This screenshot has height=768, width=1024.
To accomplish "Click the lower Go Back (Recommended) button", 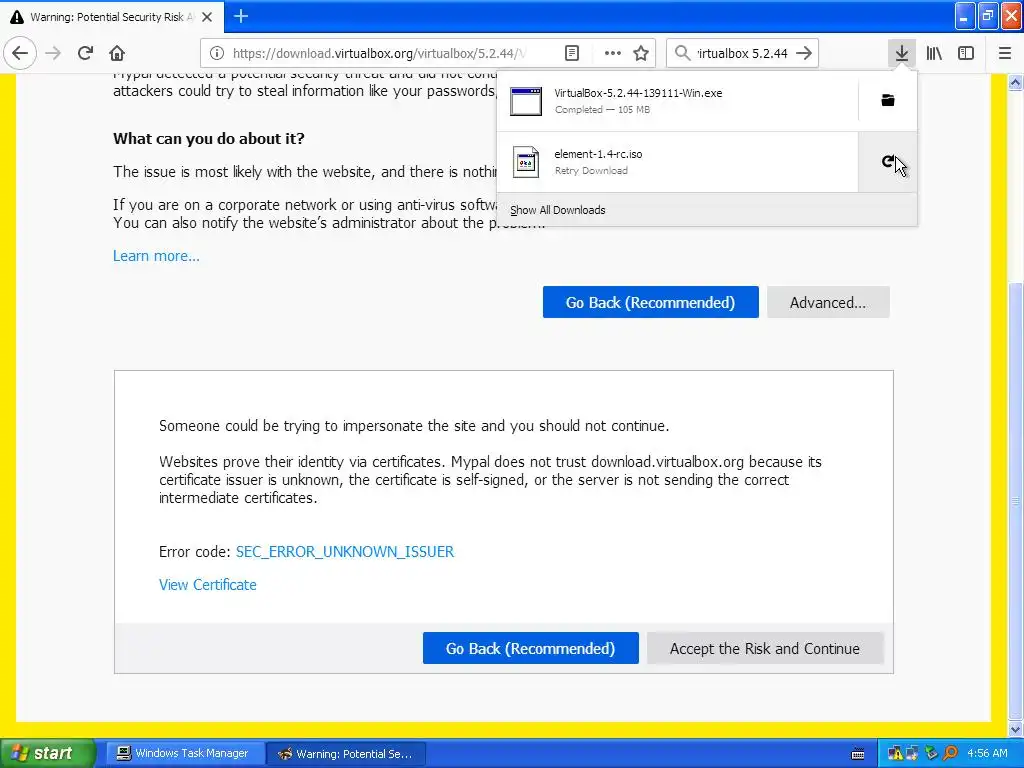I will coord(530,648).
